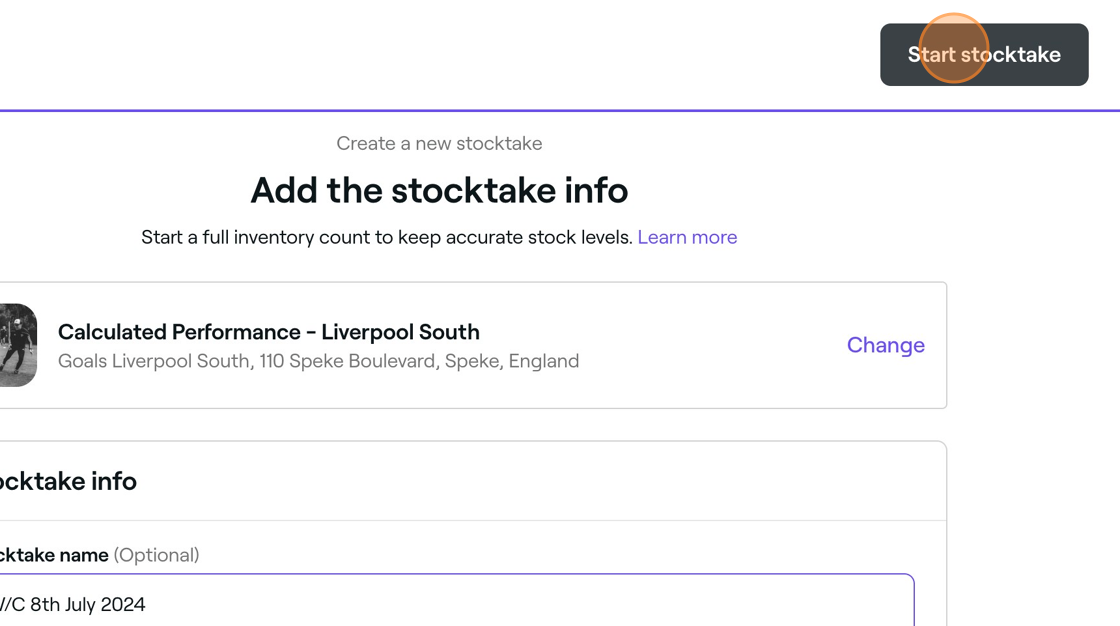Click the Create a new stocktake subtitle
Screen dimensions: 1120x626
[439, 144]
